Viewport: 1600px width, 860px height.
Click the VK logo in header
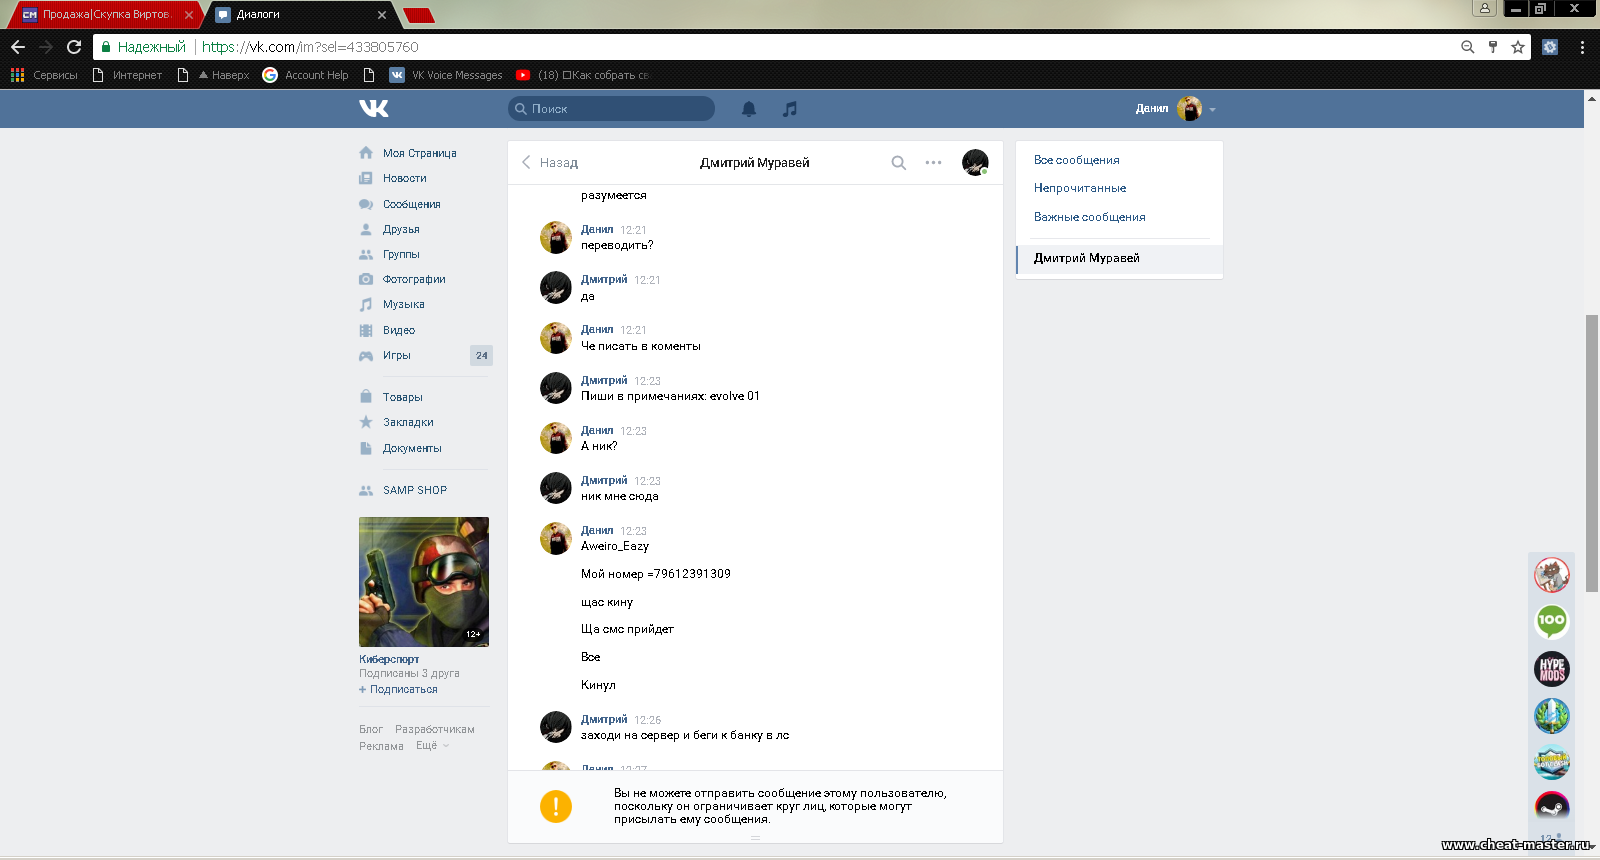[x=374, y=108]
